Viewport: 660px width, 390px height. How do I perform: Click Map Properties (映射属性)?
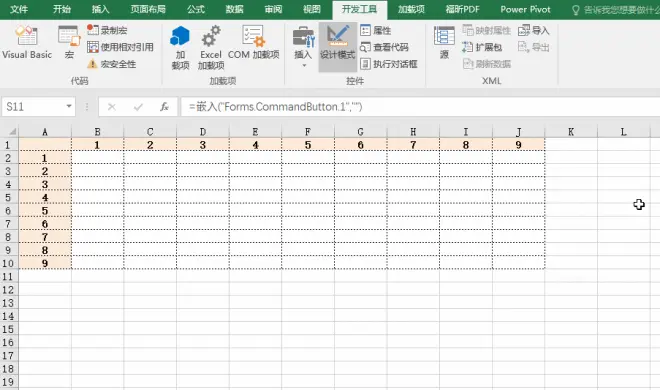click(x=486, y=30)
